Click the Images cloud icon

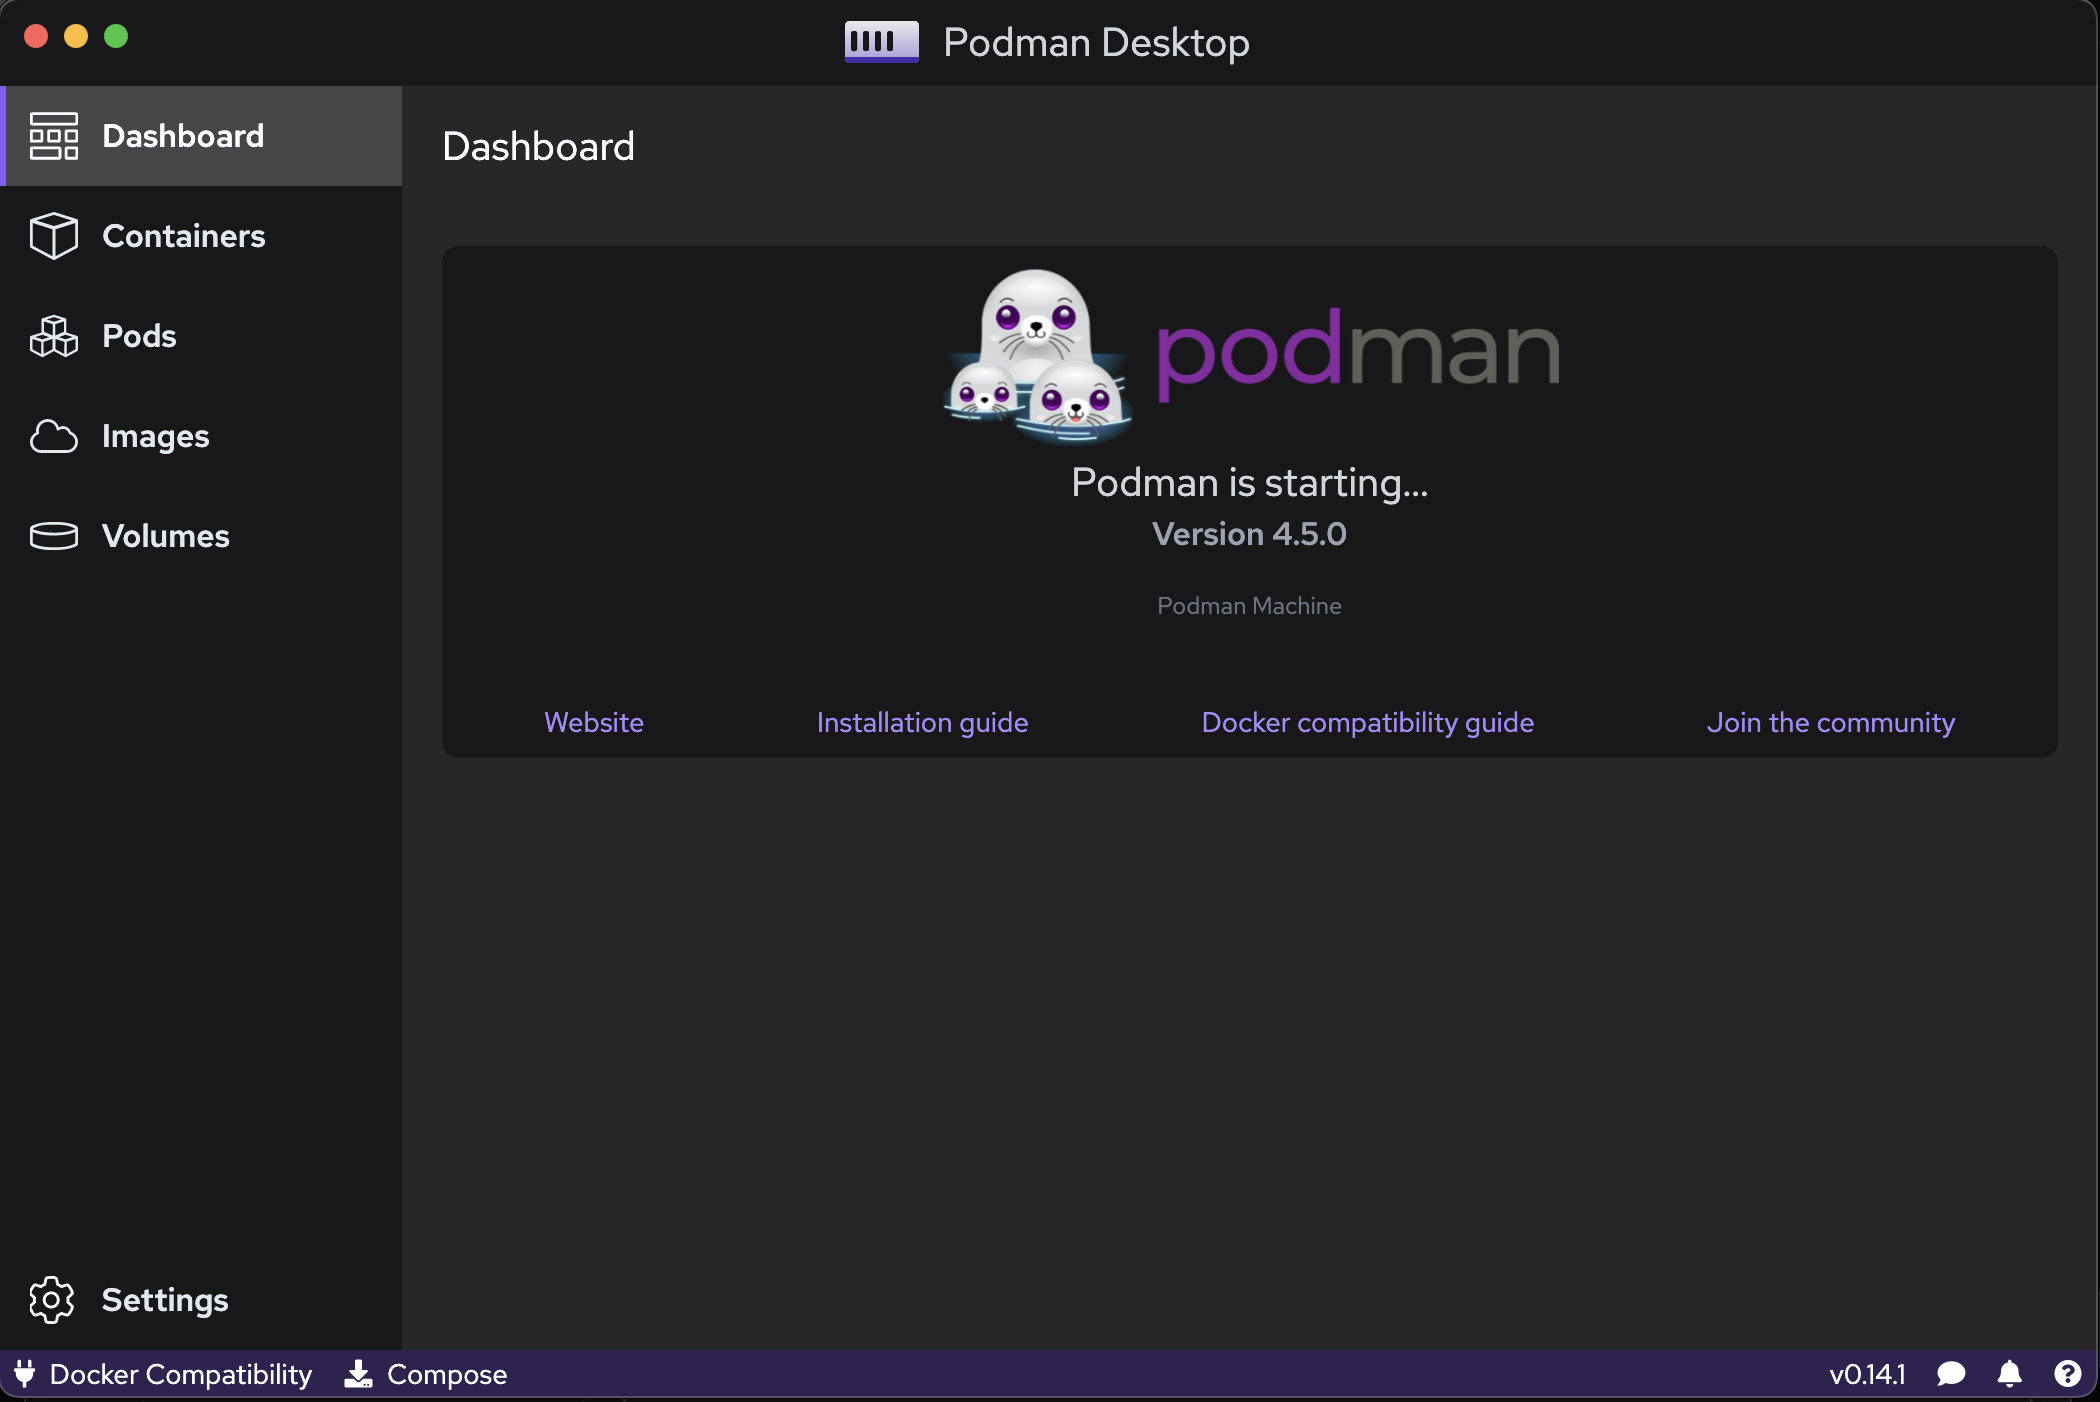[x=53, y=436]
